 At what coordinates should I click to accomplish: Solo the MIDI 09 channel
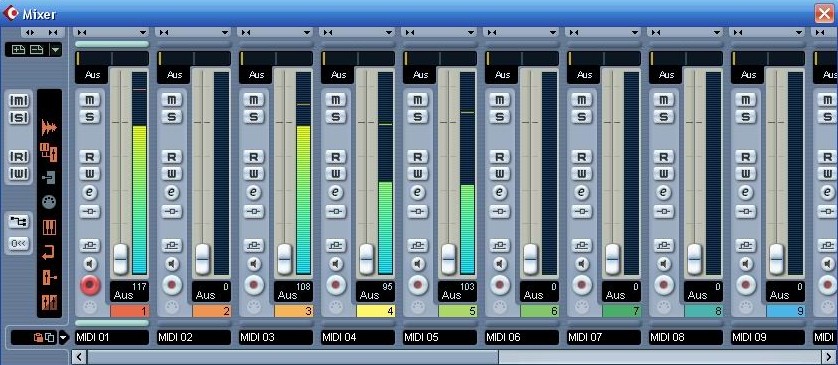click(746, 117)
